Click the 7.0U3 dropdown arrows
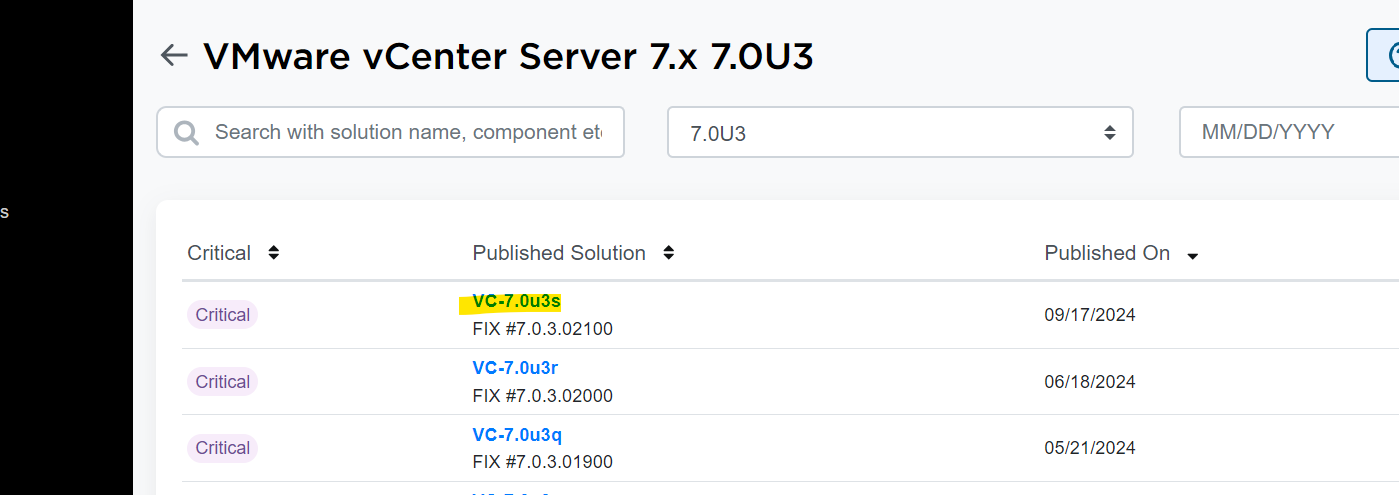This screenshot has width=1399, height=495. (1109, 132)
